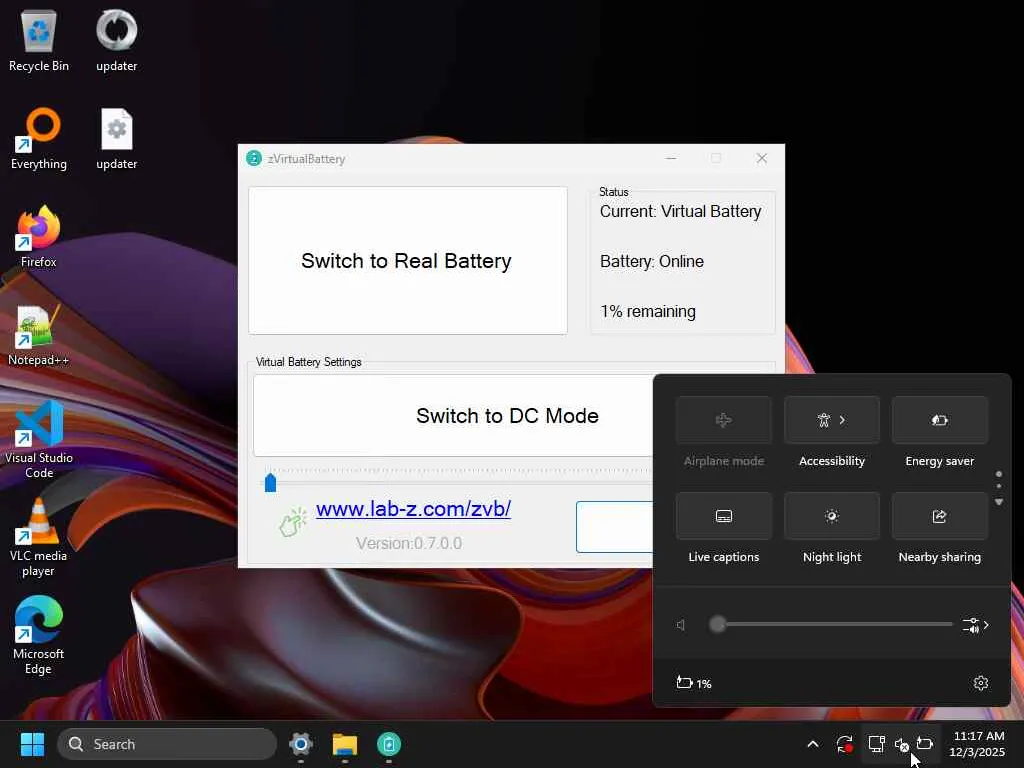Select the 'Battery: Online' status text
1024x768 pixels.
652,261
